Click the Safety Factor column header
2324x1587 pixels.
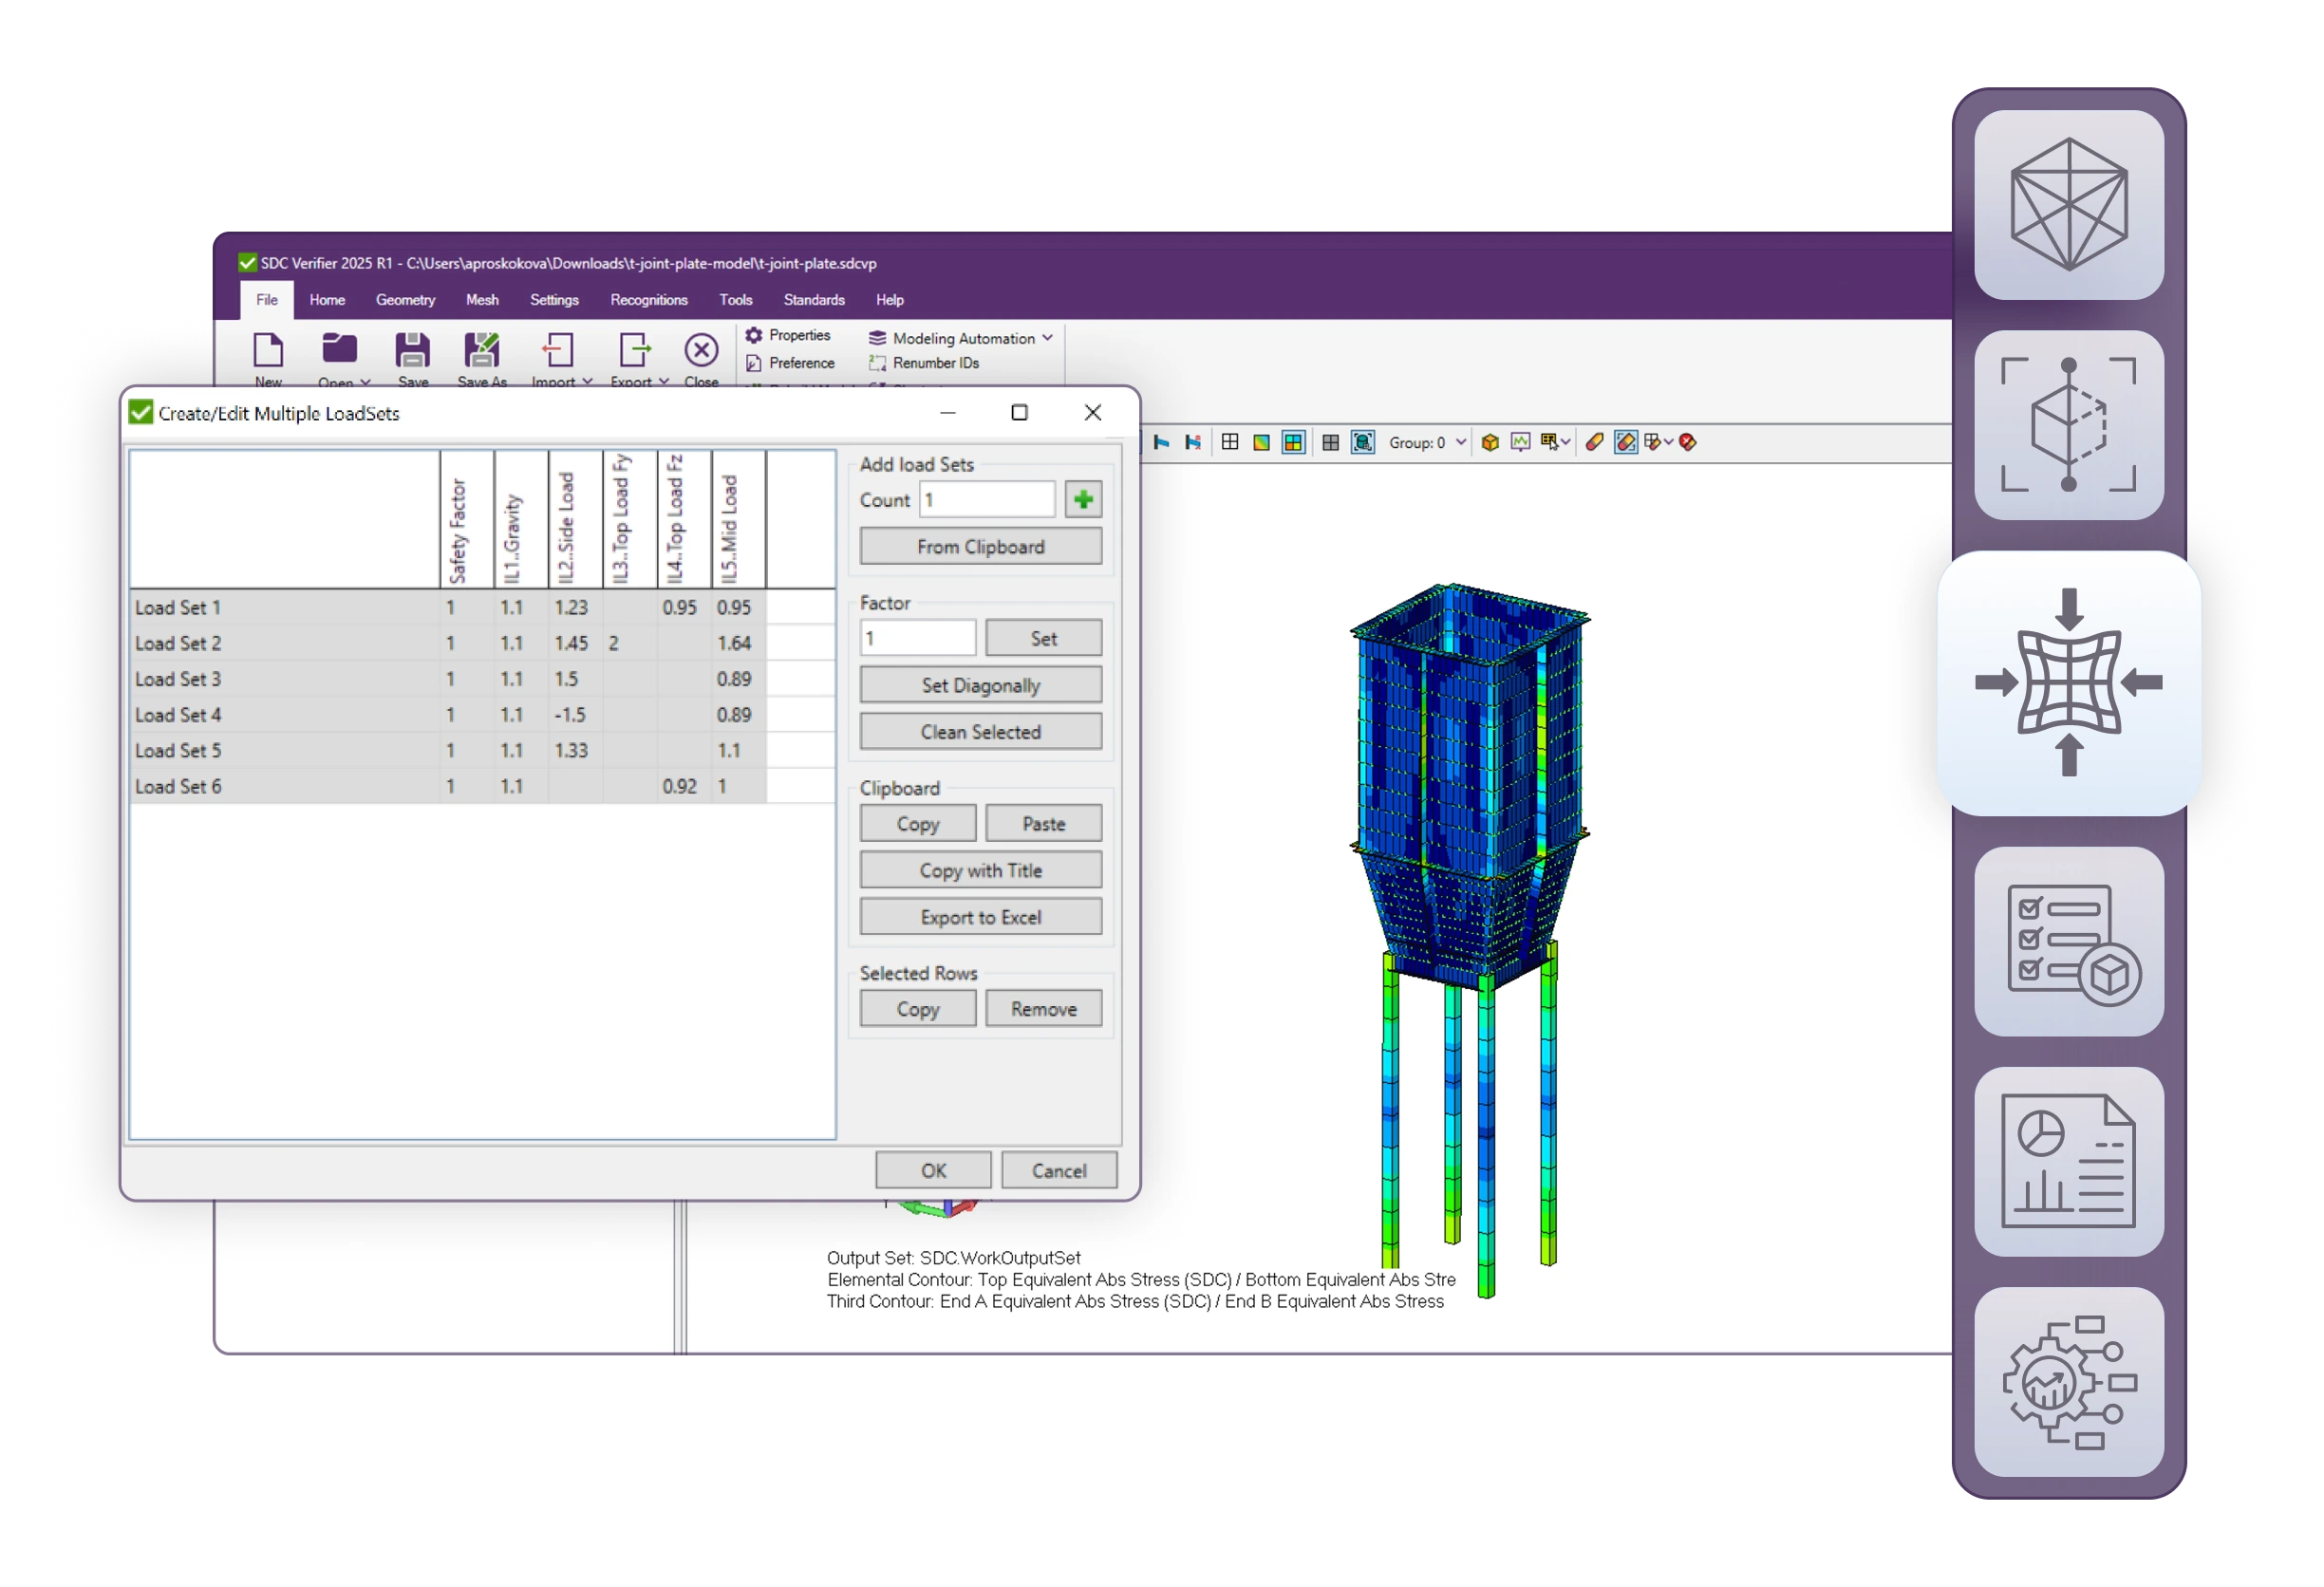(x=467, y=519)
